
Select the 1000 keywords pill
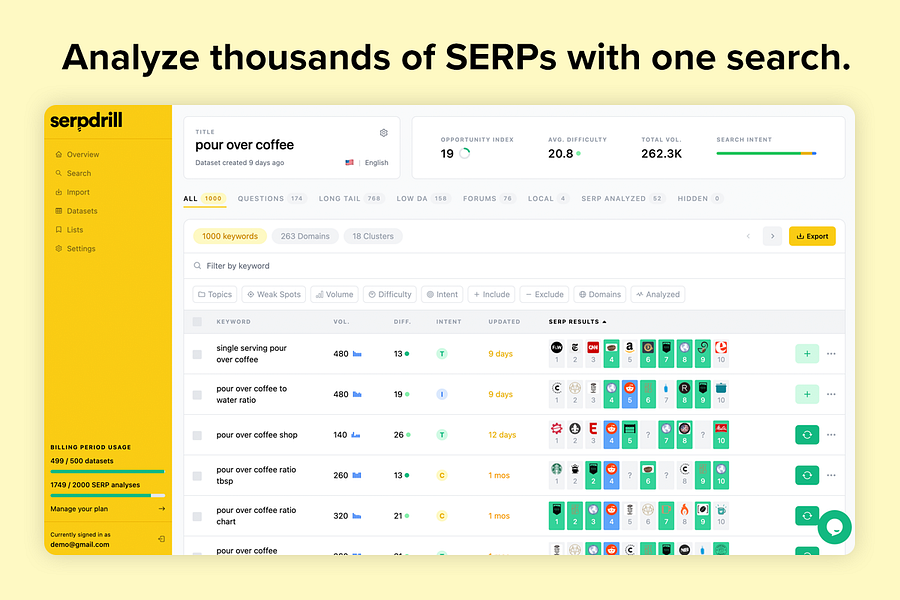pyautogui.click(x=230, y=236)
